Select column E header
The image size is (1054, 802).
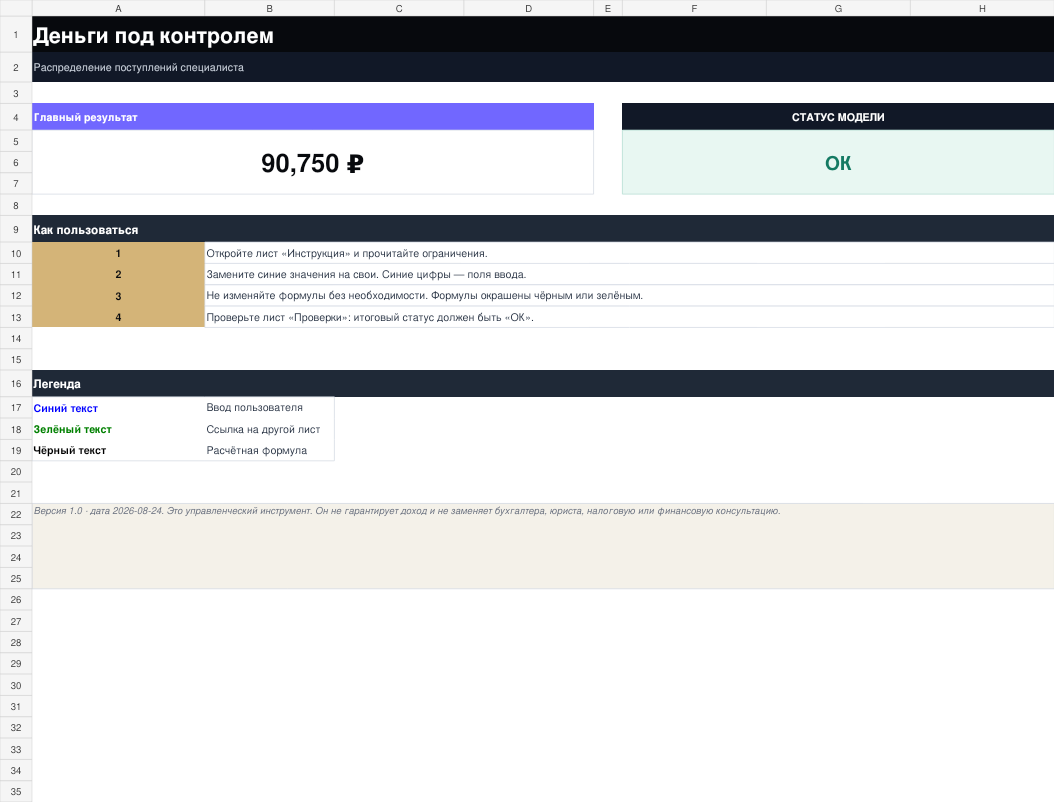click(x=608, y=8)
